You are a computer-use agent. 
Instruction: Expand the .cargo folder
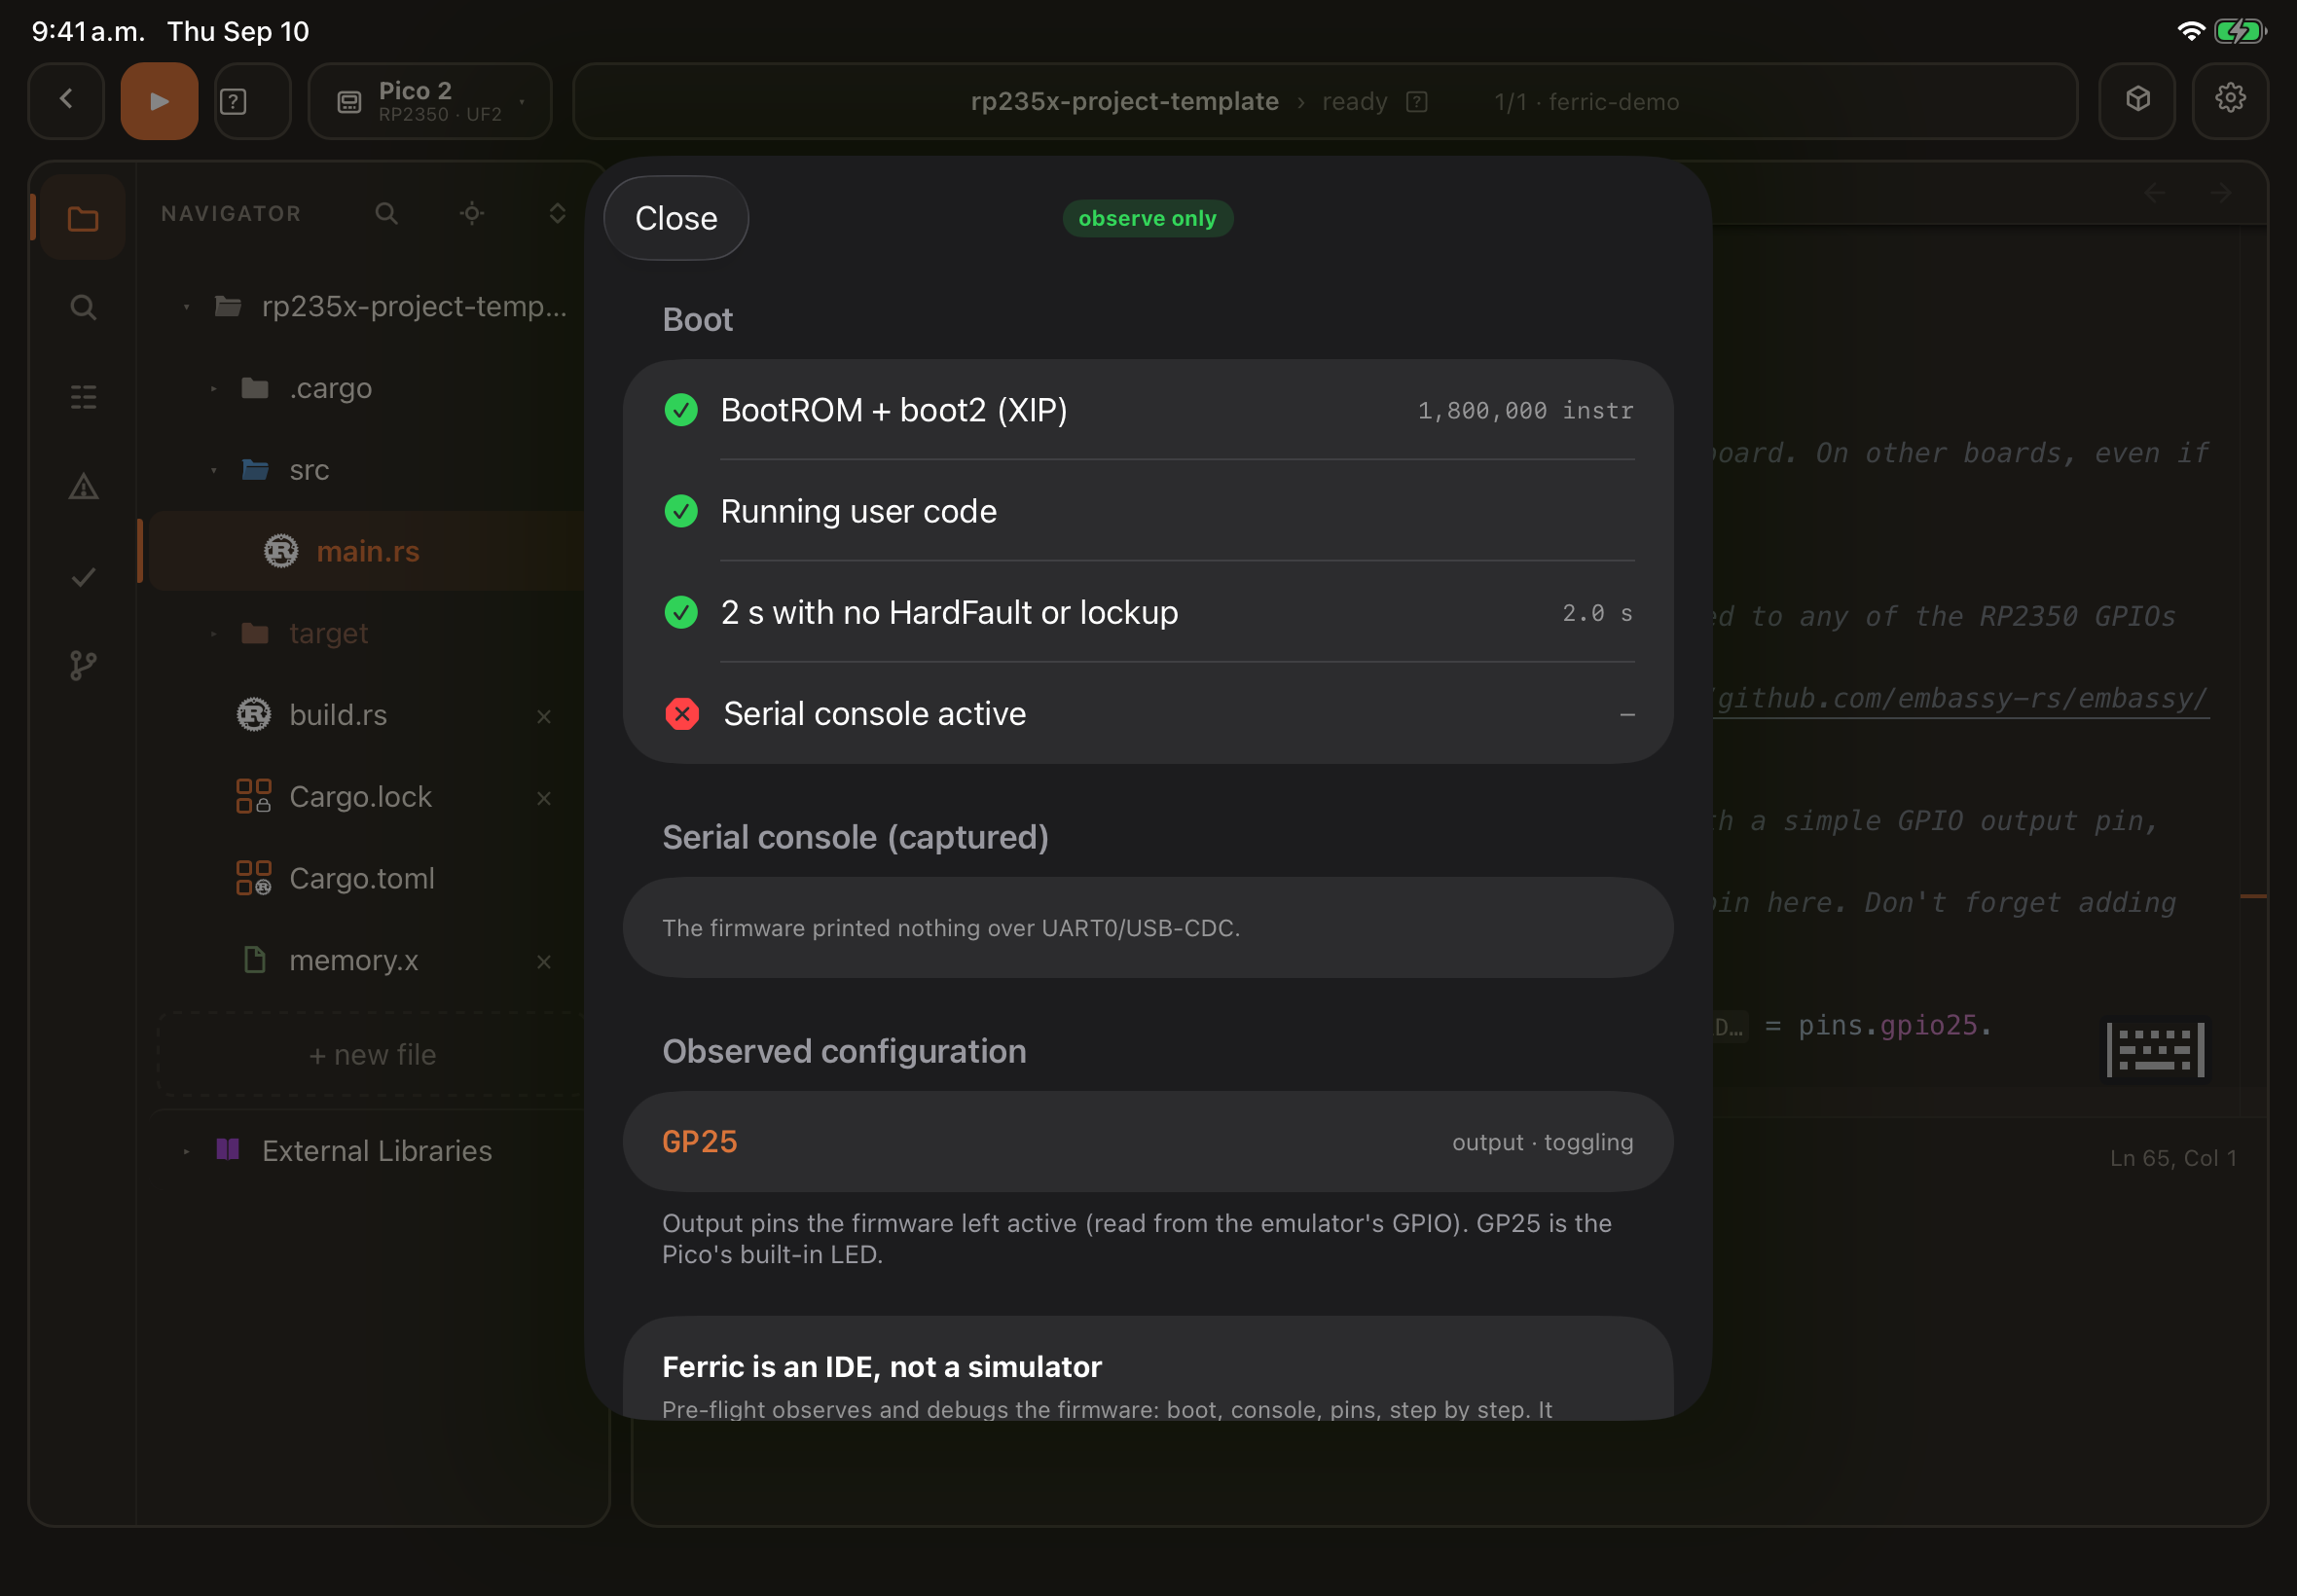coord(213,388)
